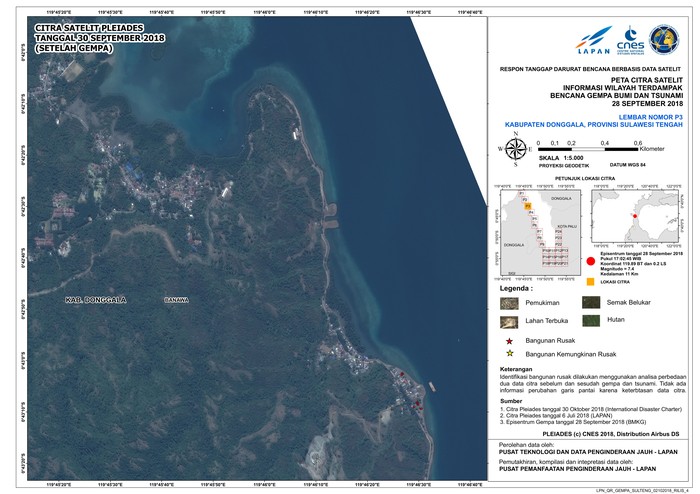Click the compass rose north arrow
The height and width of the screenshot is (494, 700).
point(516,150)
